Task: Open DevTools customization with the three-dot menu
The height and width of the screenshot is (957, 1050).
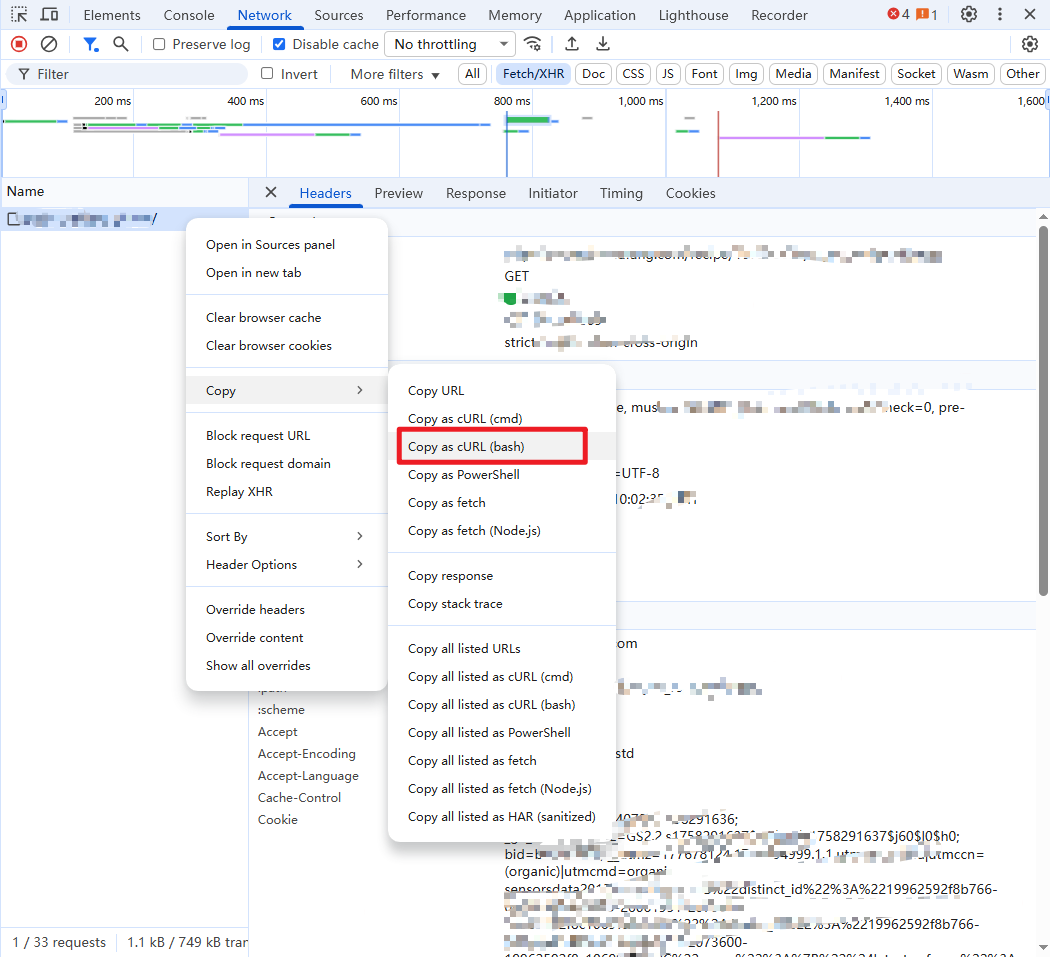Action: click(998, 14)
